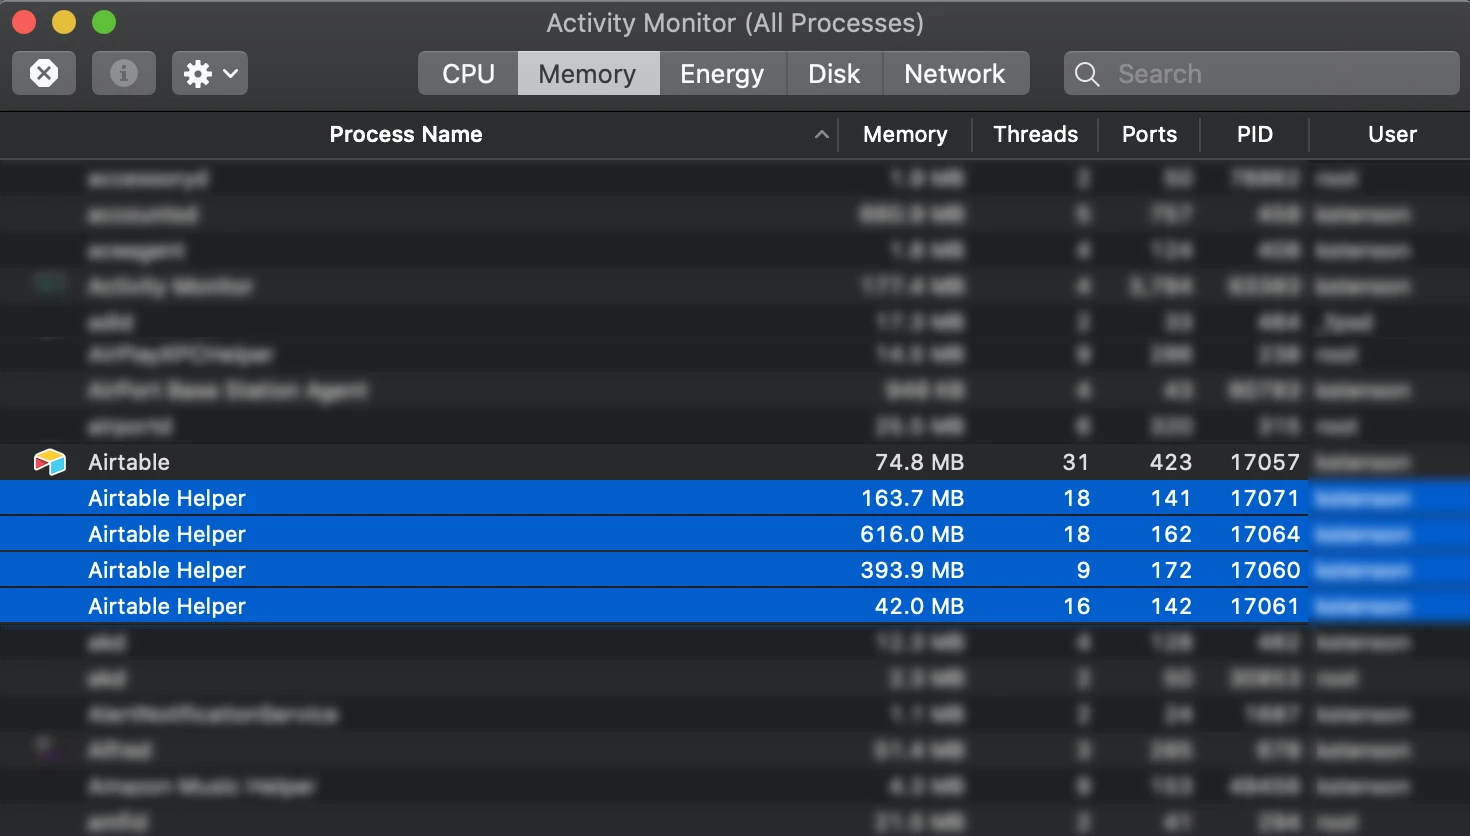Select the Airtable process row
Viewport: 1470px width, 836px height.
coord(735,462)
